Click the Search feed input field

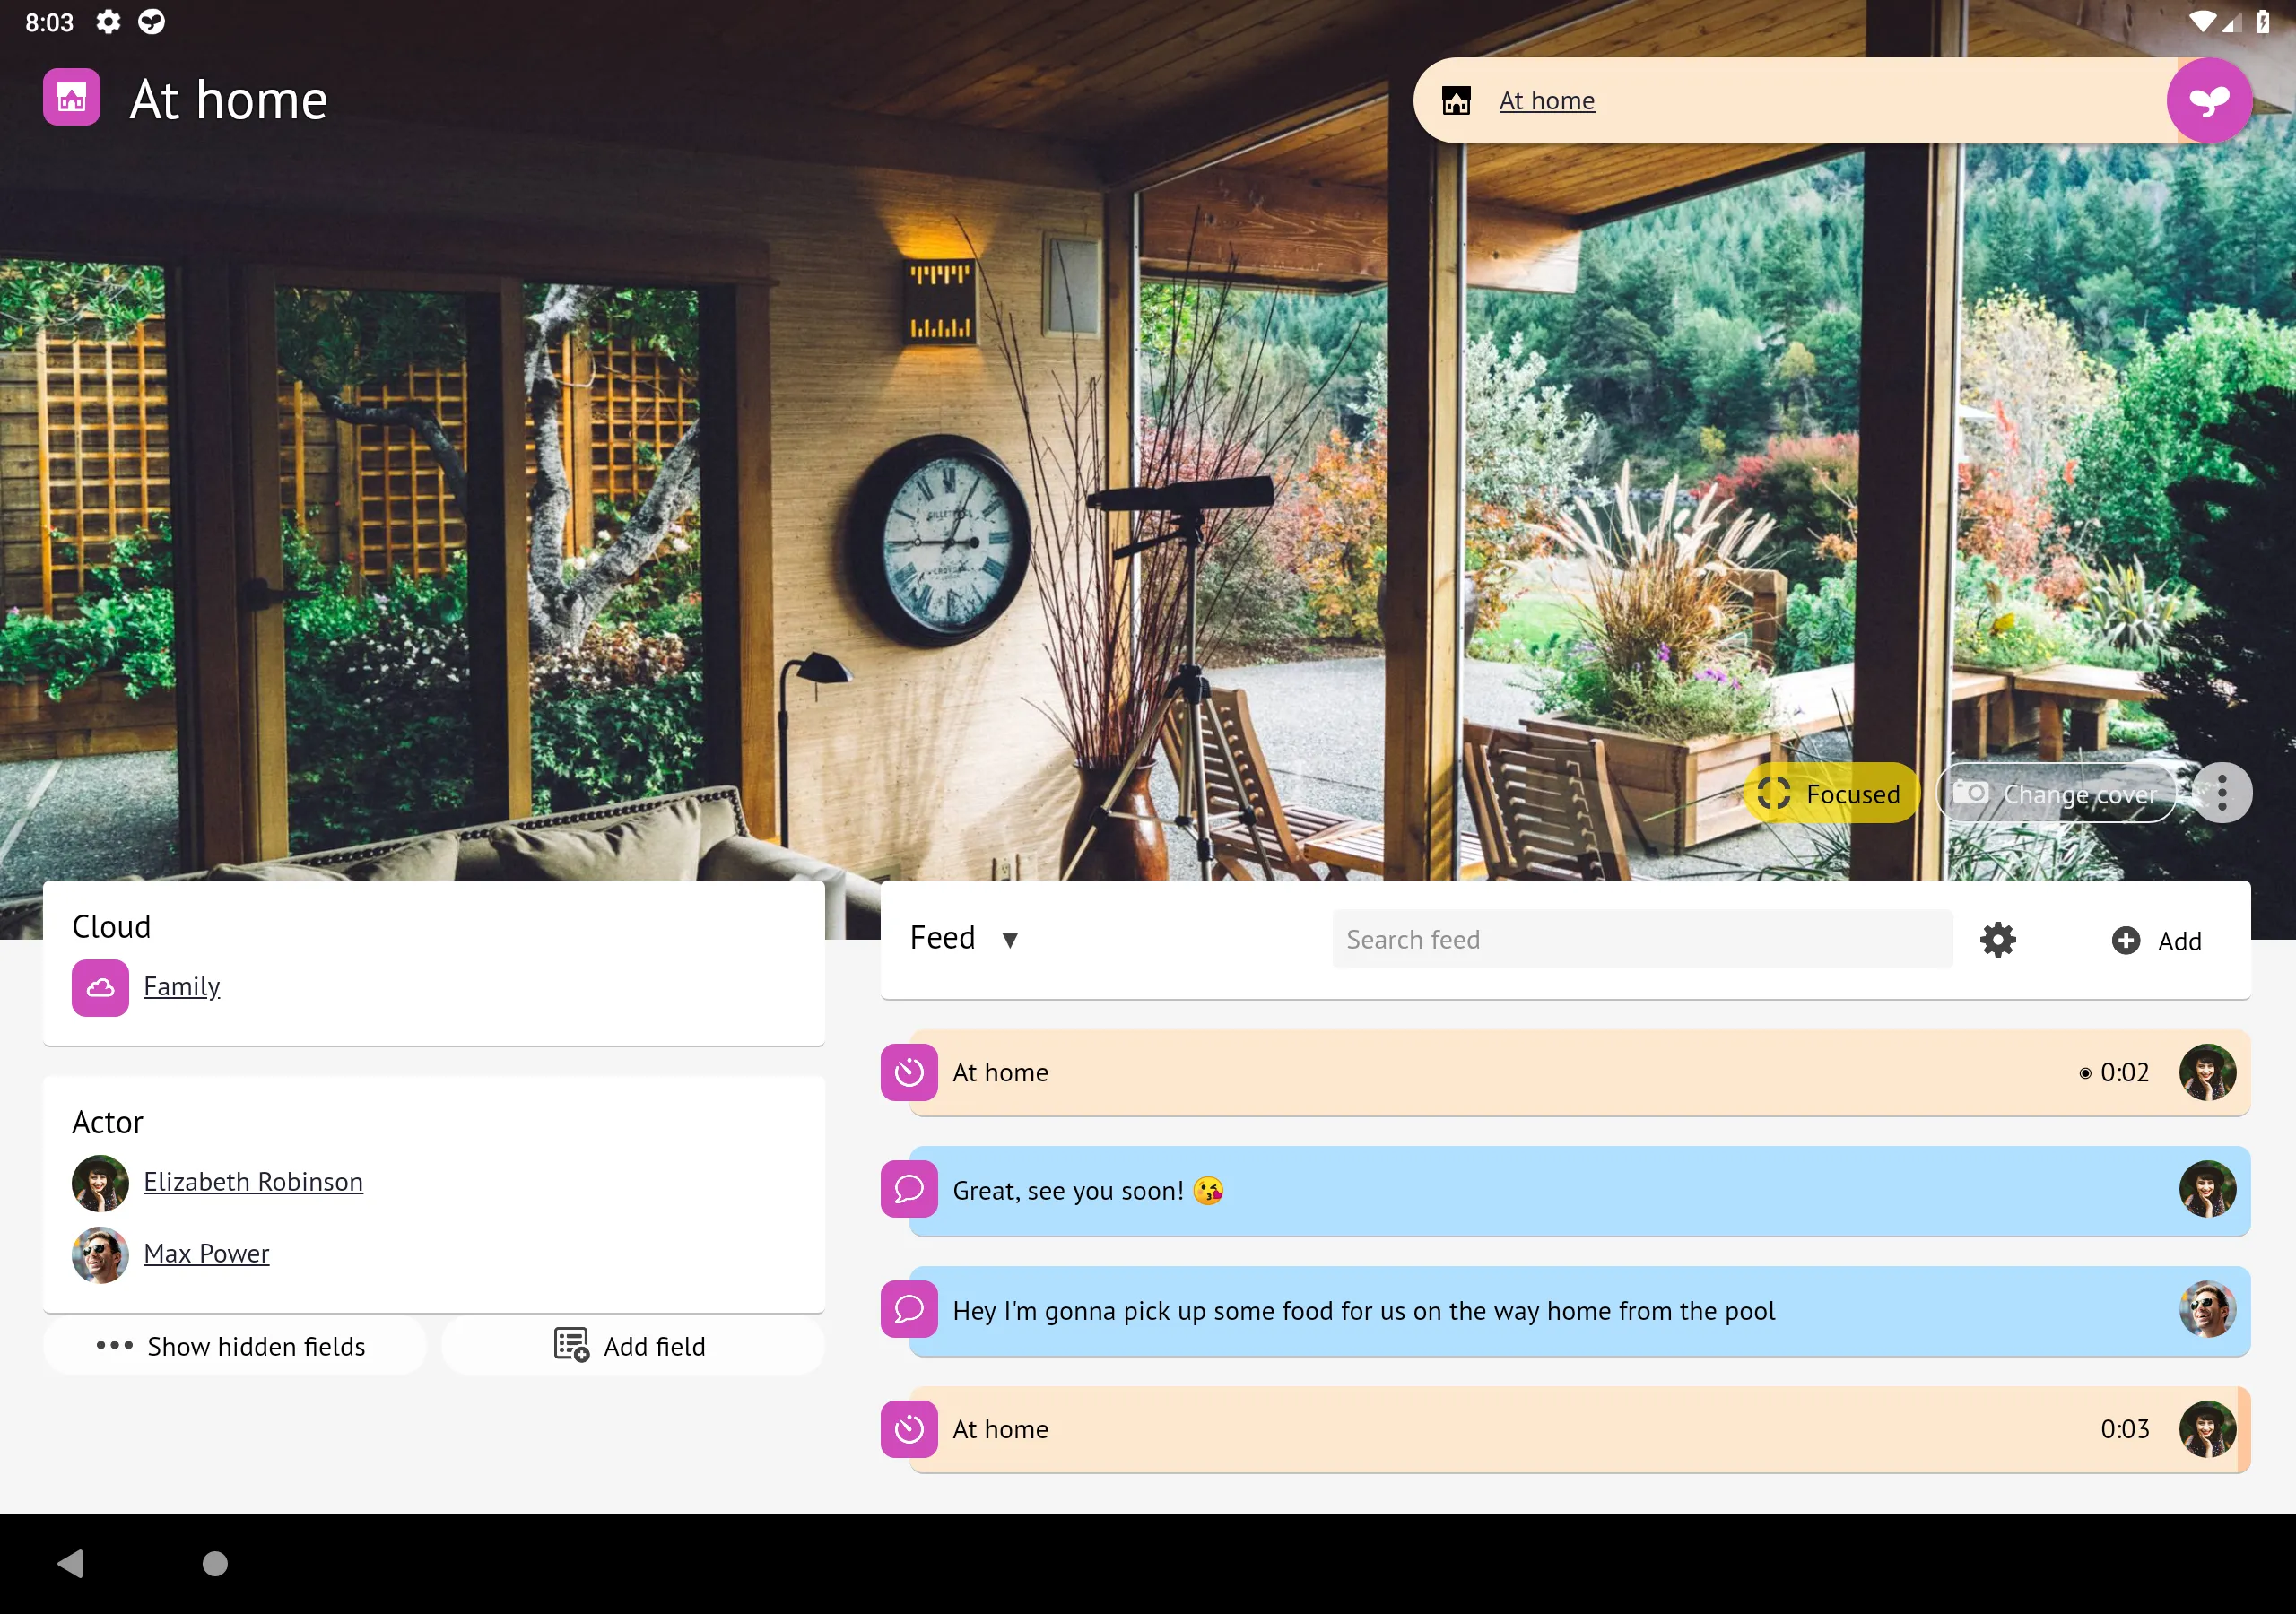coord(1640,938)
